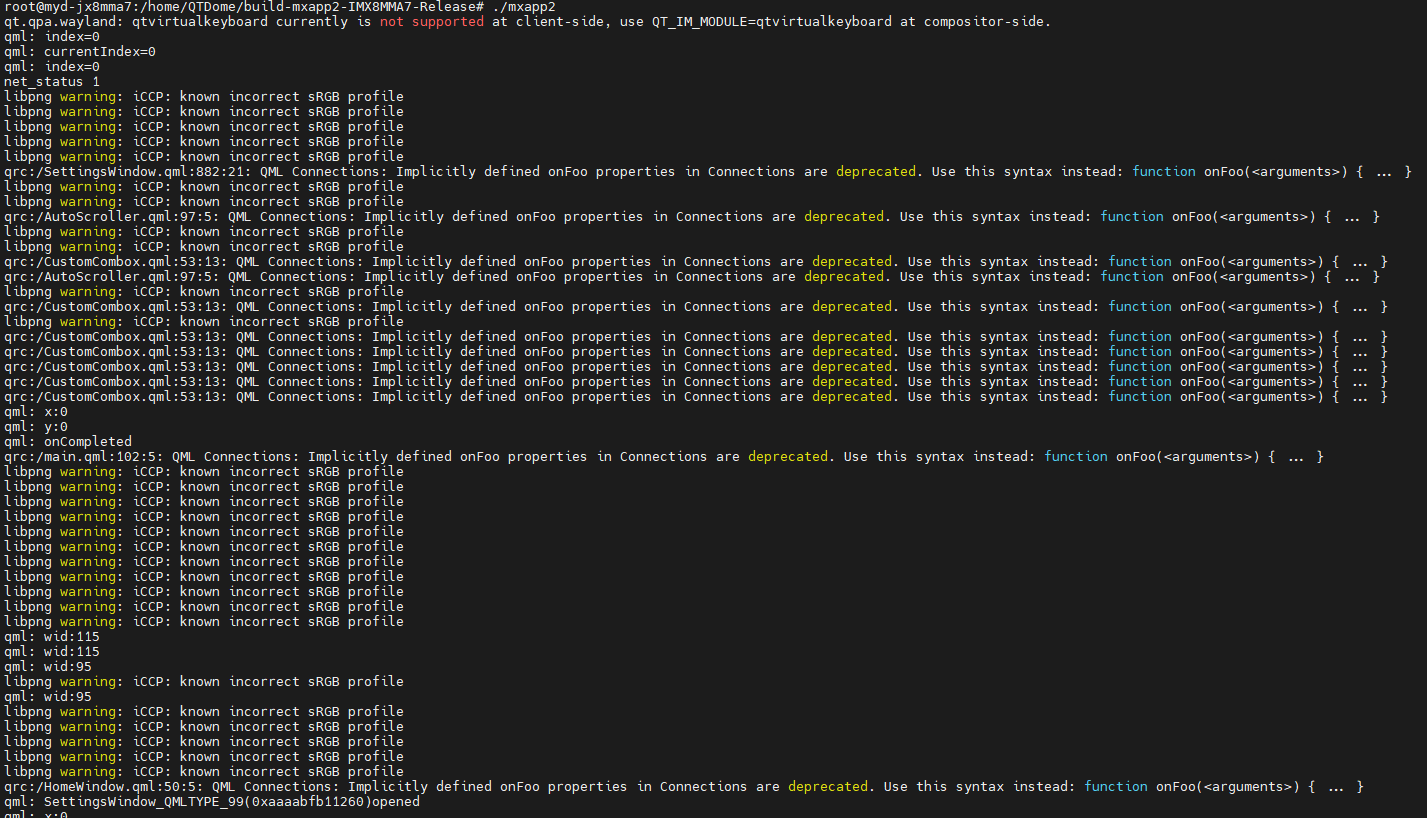Click the red 'not supported' text

tap(432, 21)
